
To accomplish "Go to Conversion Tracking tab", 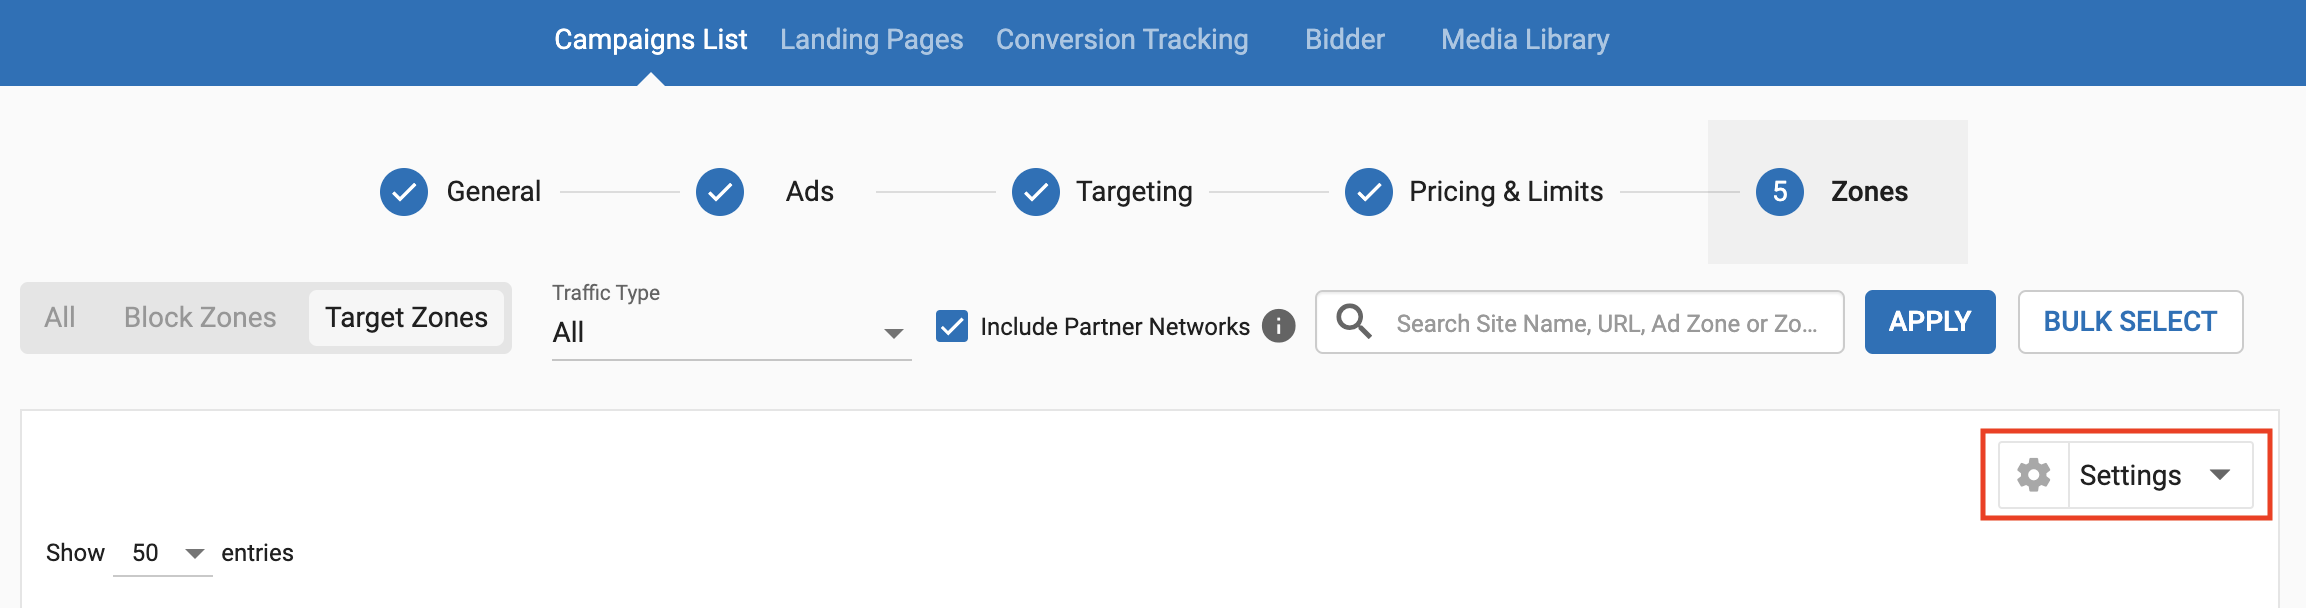I will coord(1122,40).
